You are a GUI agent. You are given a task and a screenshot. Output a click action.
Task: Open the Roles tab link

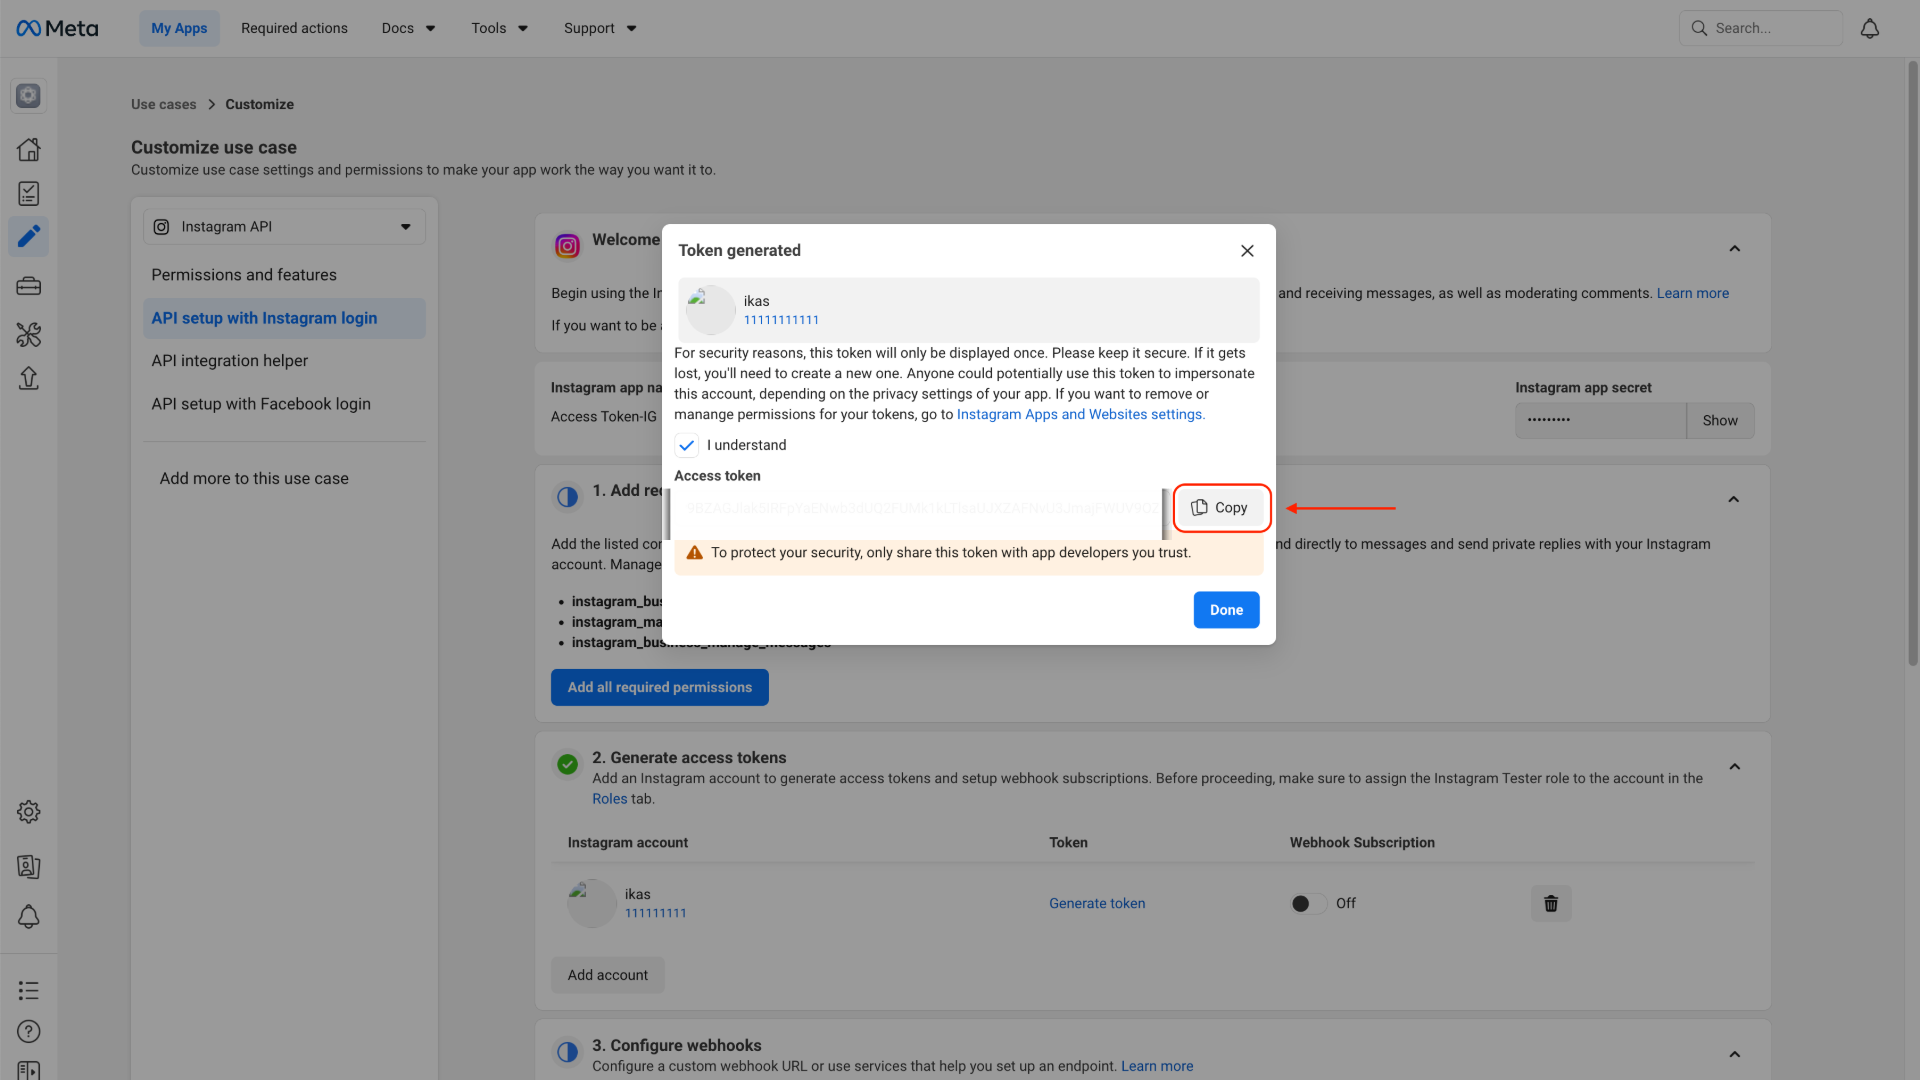click(609, 799)
